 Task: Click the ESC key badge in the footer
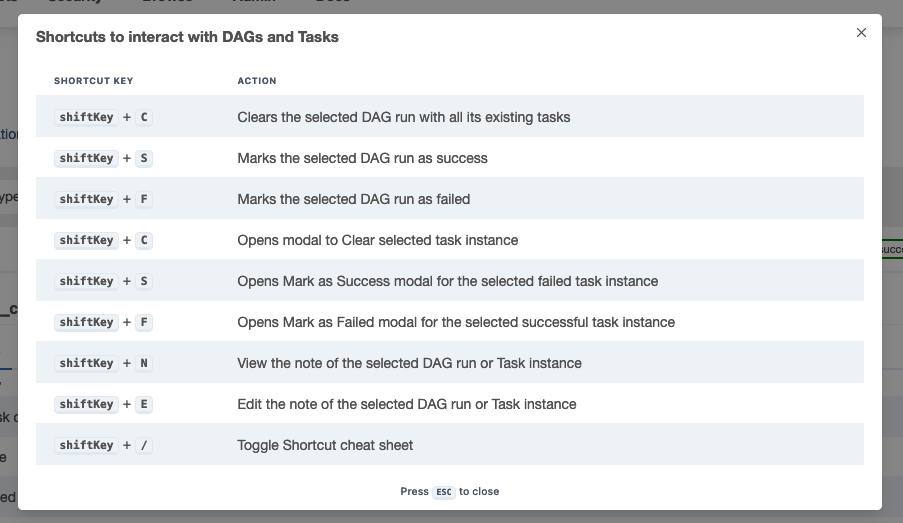[443, 492]
